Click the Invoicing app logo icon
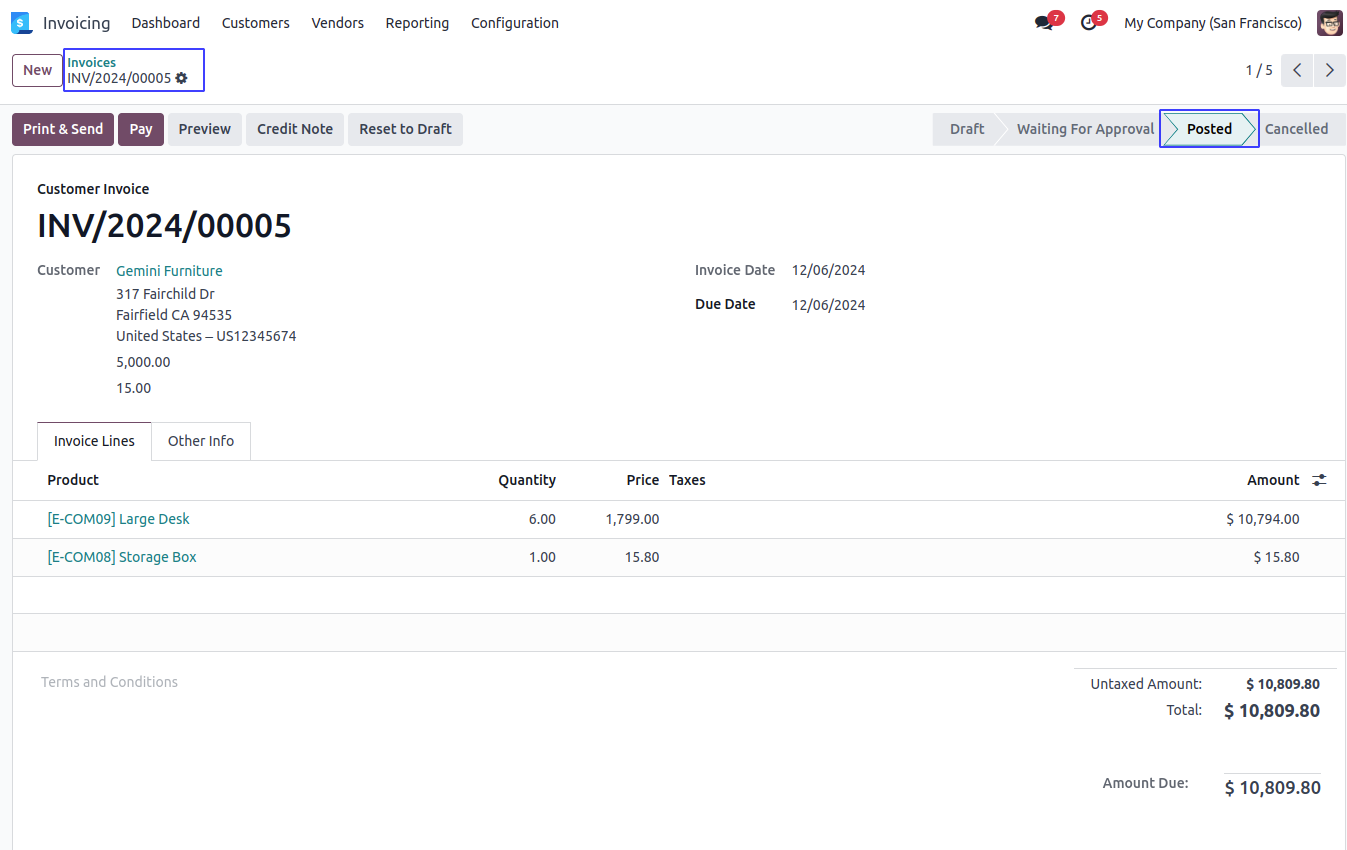1347x850 pixels. (x=21, y=23)
